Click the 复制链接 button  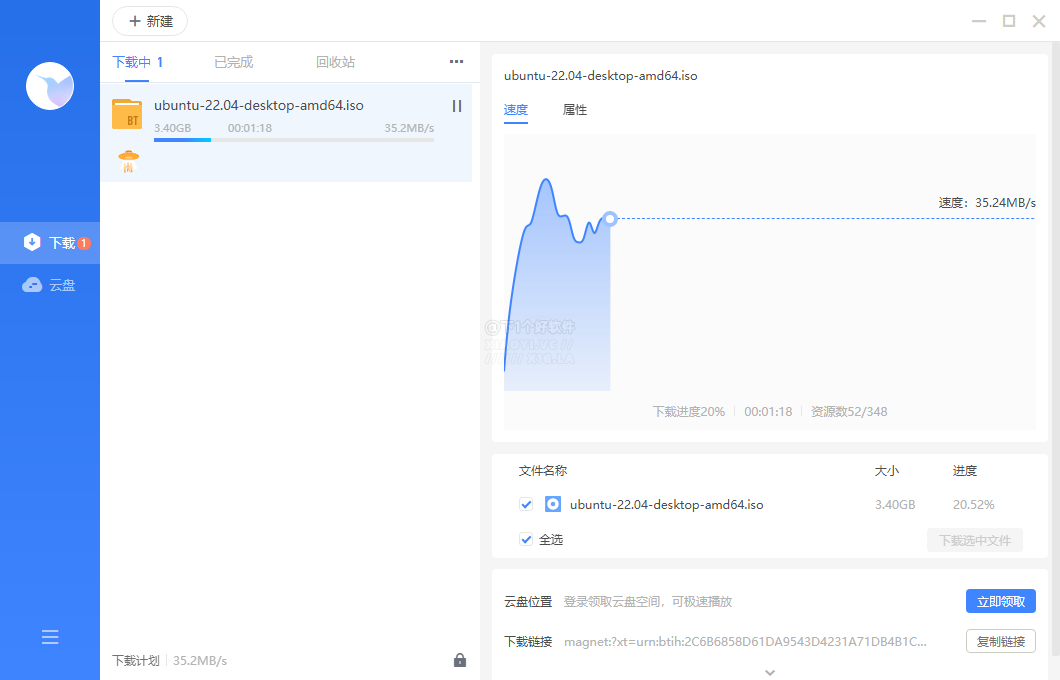(x=1001, y=641)
